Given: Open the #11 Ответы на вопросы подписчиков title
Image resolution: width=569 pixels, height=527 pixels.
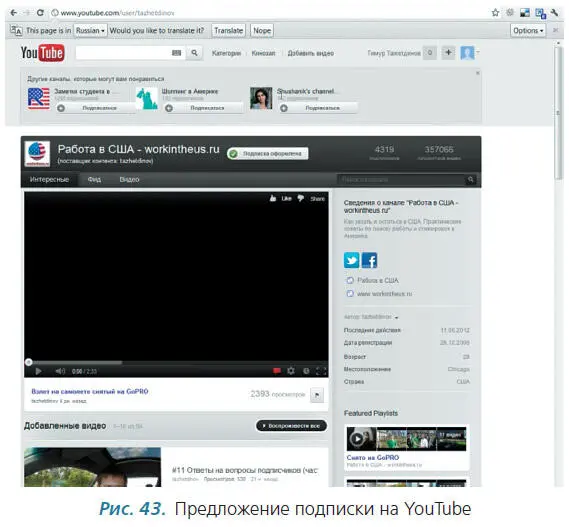Looking at the screenshot, I should coord(245,470).
